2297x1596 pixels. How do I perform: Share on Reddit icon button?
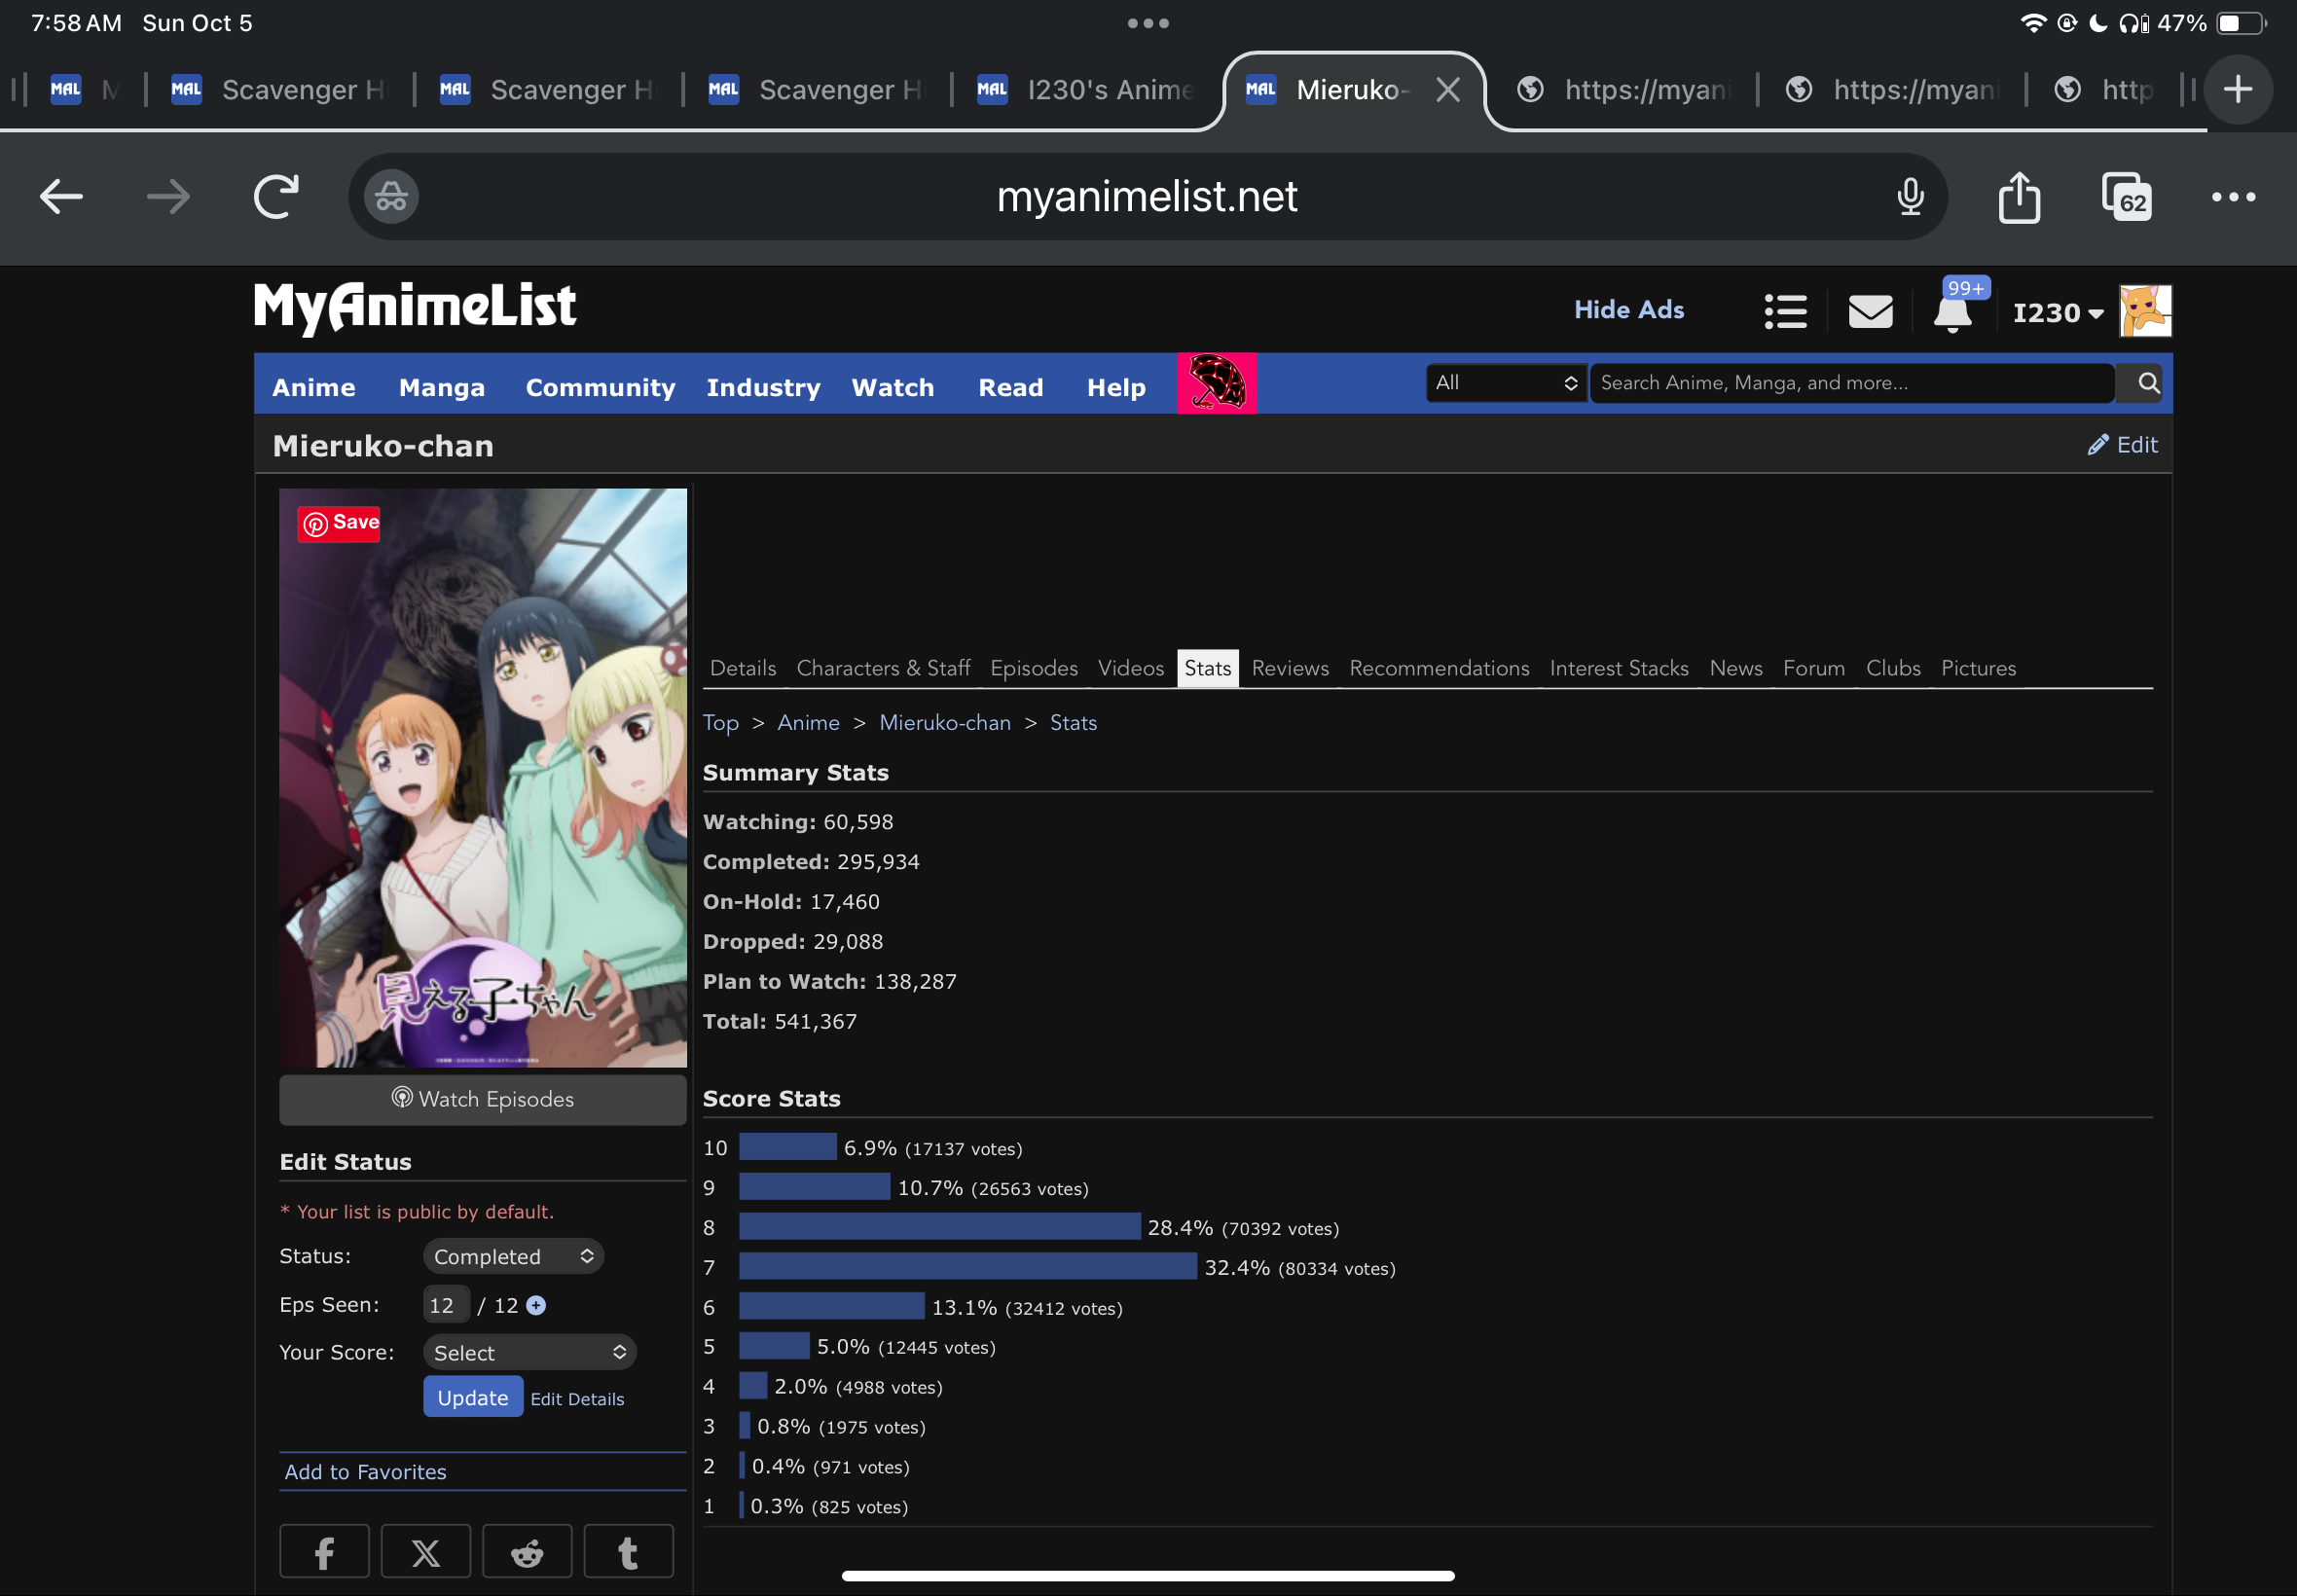(527, 1552)
